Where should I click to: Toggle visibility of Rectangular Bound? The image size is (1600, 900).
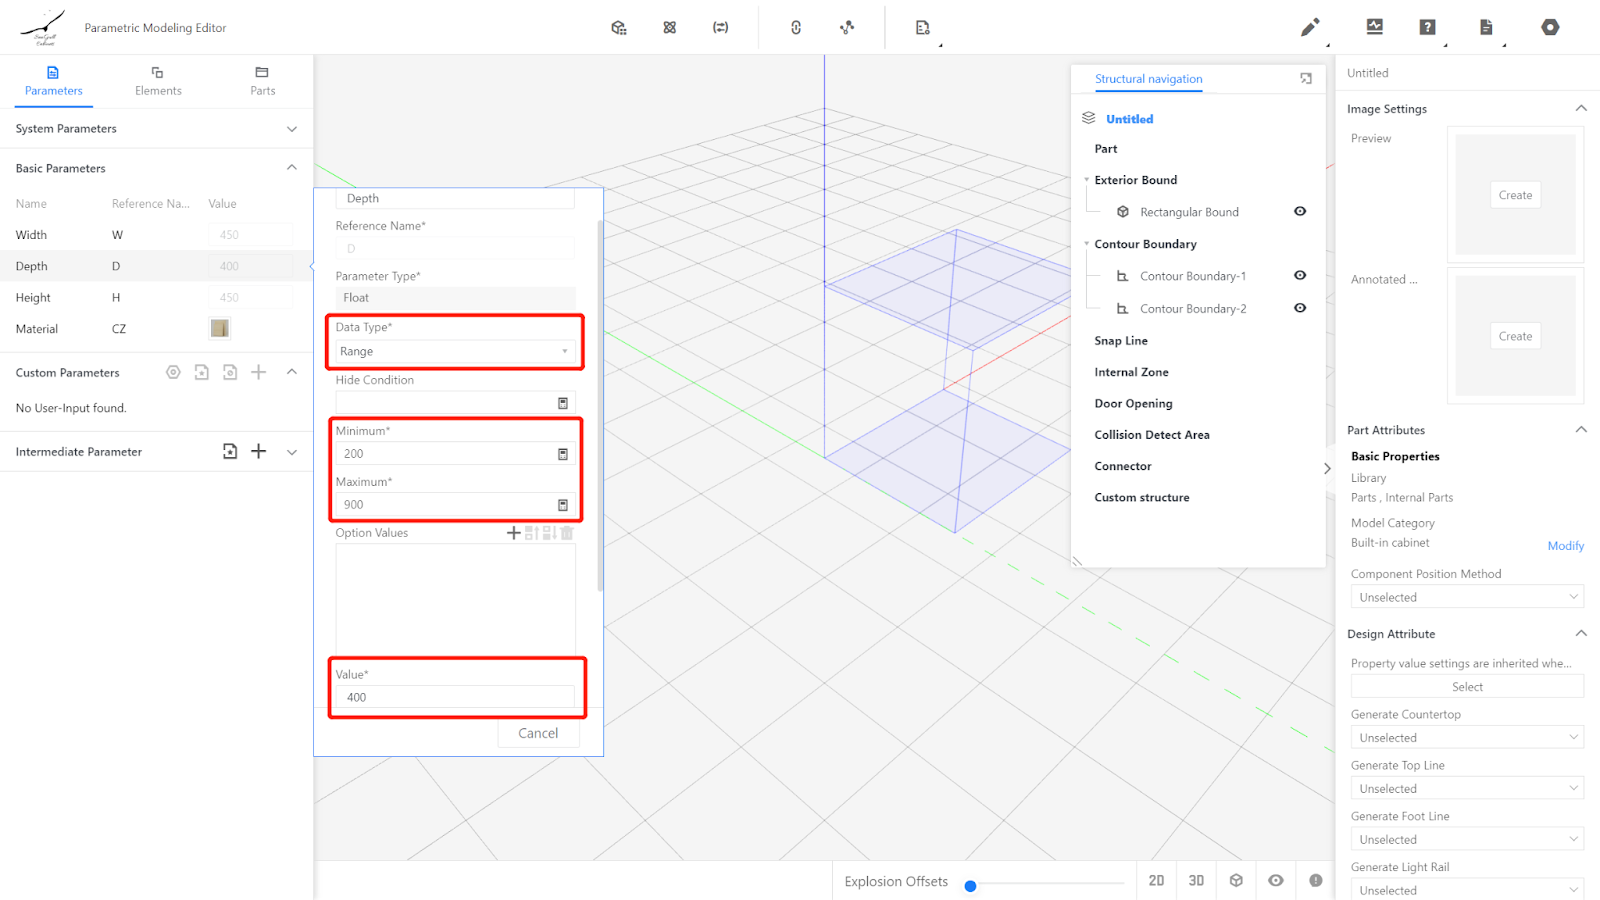click(x=1300, y=211)
